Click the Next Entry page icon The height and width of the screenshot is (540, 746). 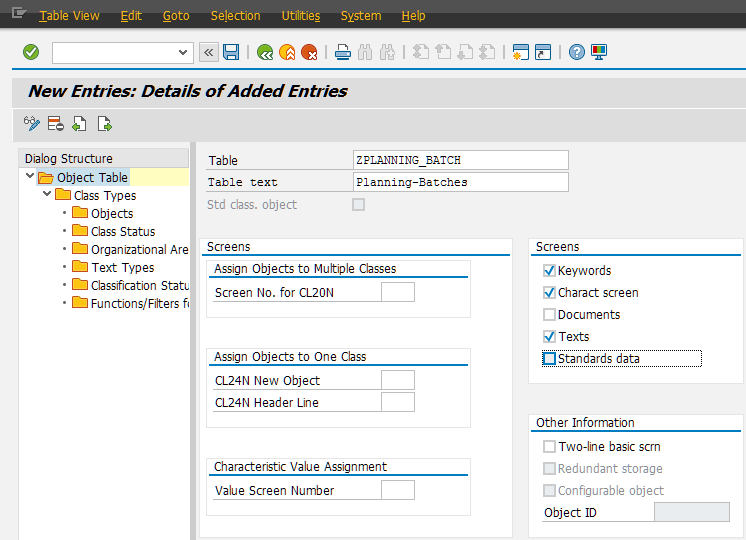pos(104,124)
